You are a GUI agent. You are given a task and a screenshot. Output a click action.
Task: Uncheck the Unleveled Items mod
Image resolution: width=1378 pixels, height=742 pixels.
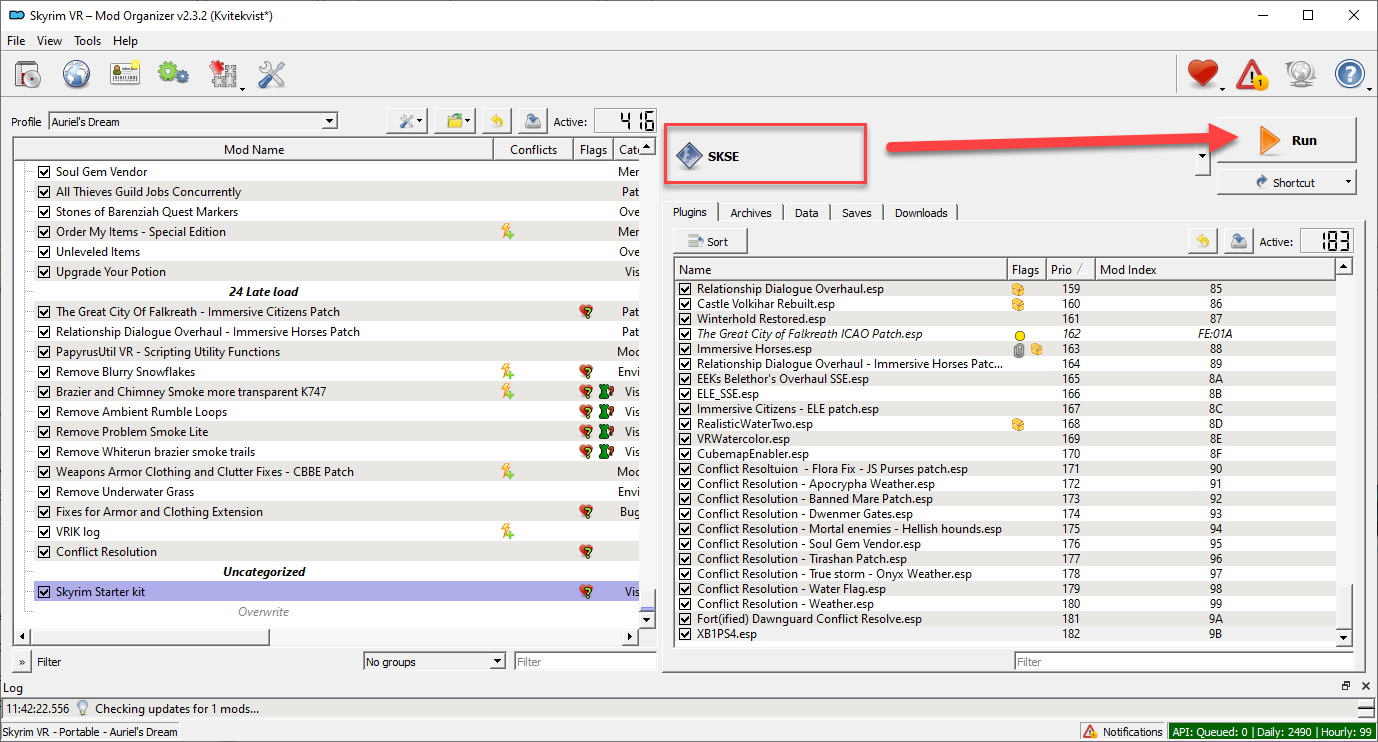44,252
